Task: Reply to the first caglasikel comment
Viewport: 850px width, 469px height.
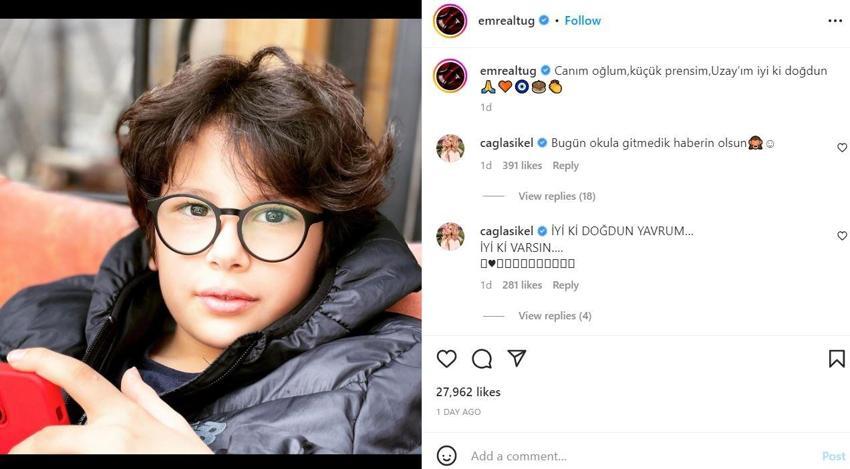Action: click(565, 165)
